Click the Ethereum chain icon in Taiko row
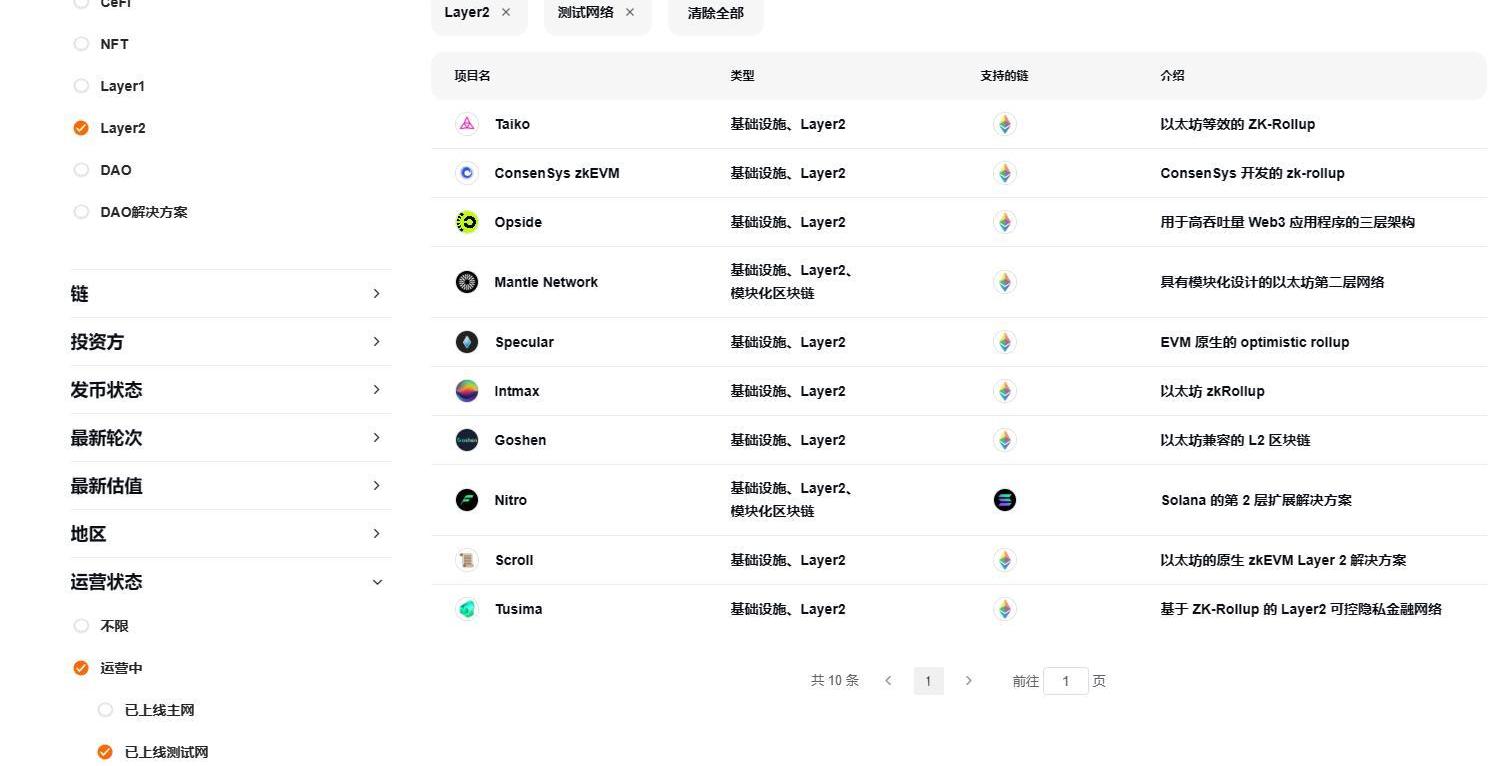This screenshot has width=1510, height=766. tap(1005, 124)
